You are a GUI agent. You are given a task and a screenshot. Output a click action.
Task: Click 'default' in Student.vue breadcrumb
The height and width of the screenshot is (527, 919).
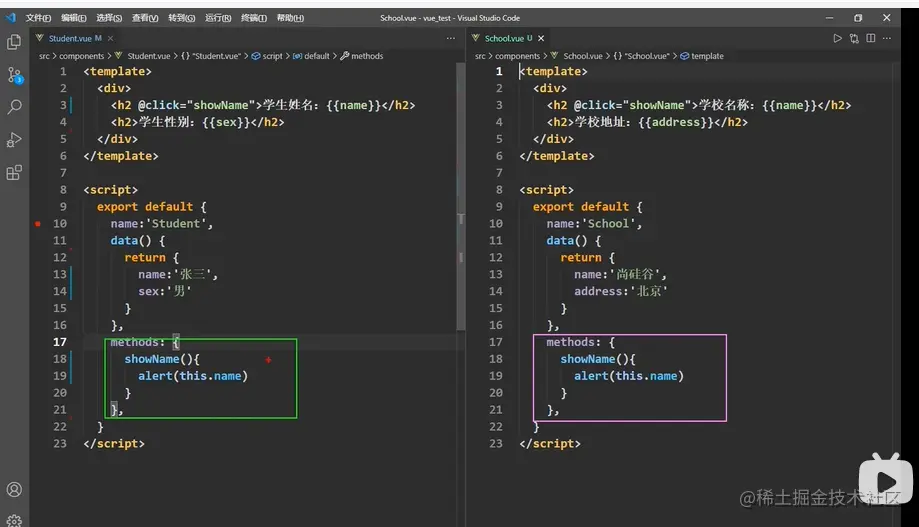316,56
